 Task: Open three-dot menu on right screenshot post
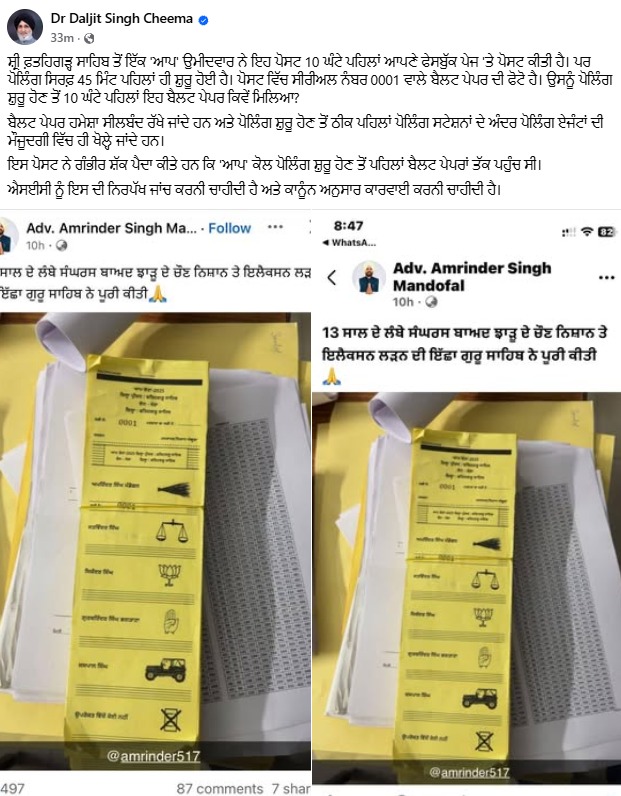point(607,278)
